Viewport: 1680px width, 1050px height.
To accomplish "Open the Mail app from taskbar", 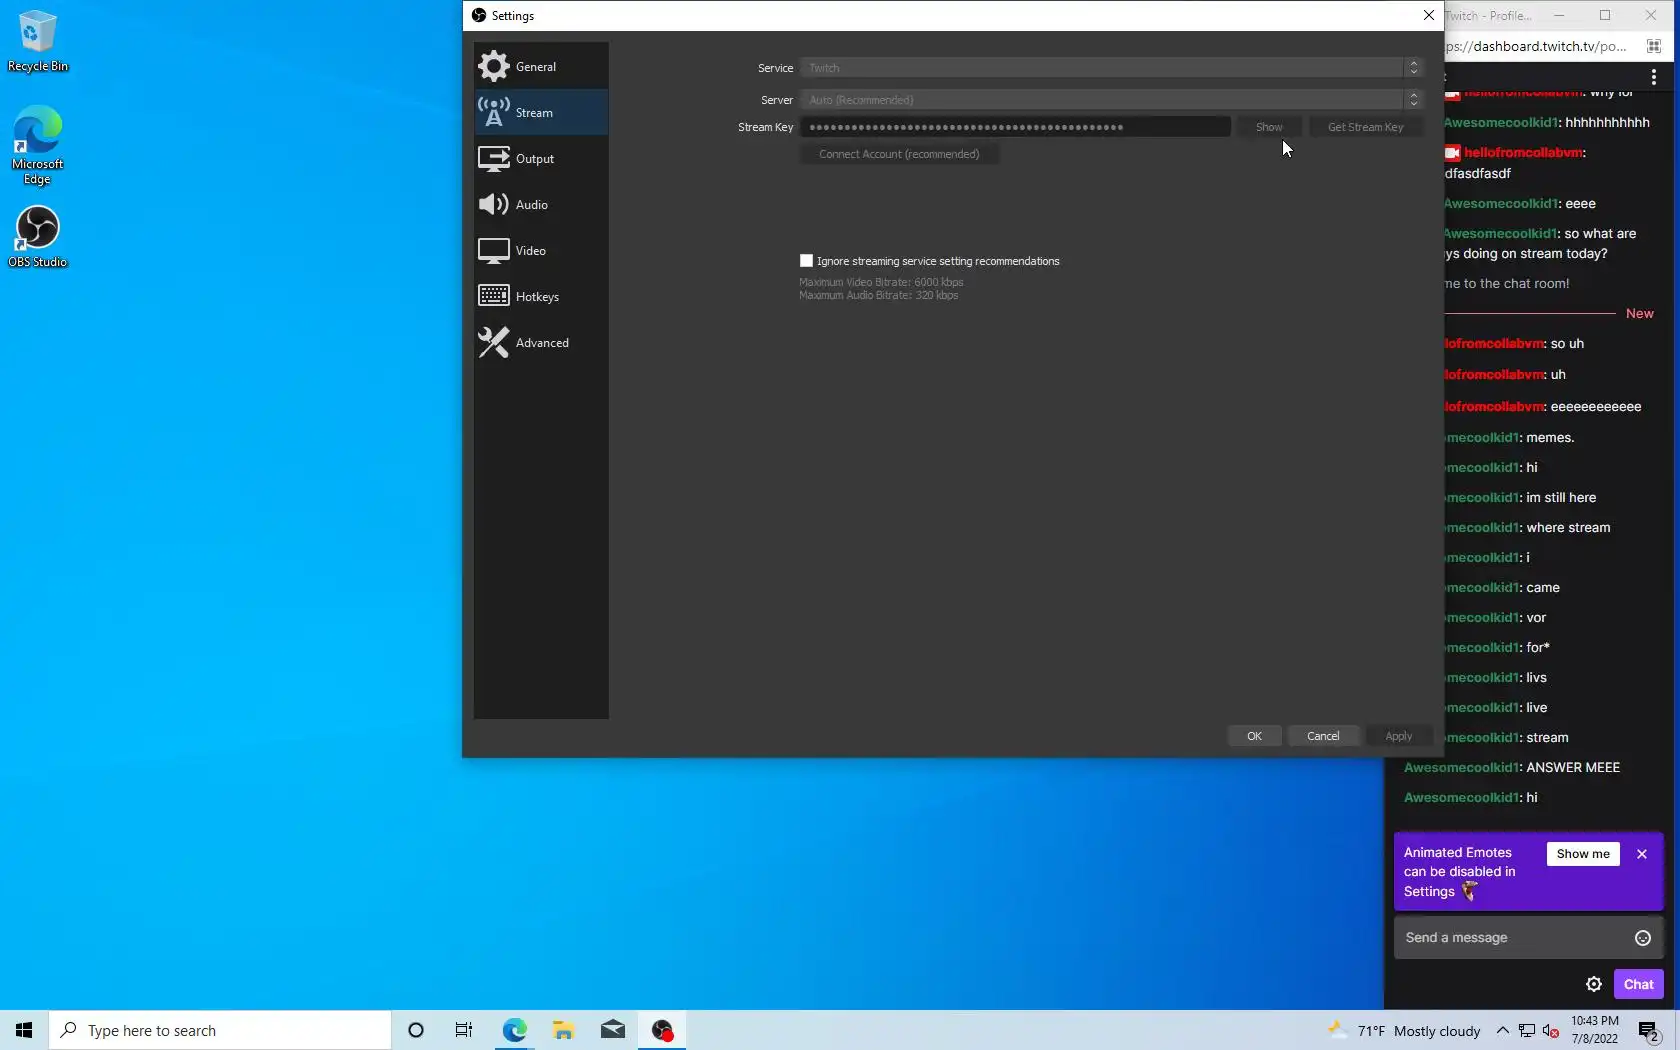I will (x=613, y=1030).
